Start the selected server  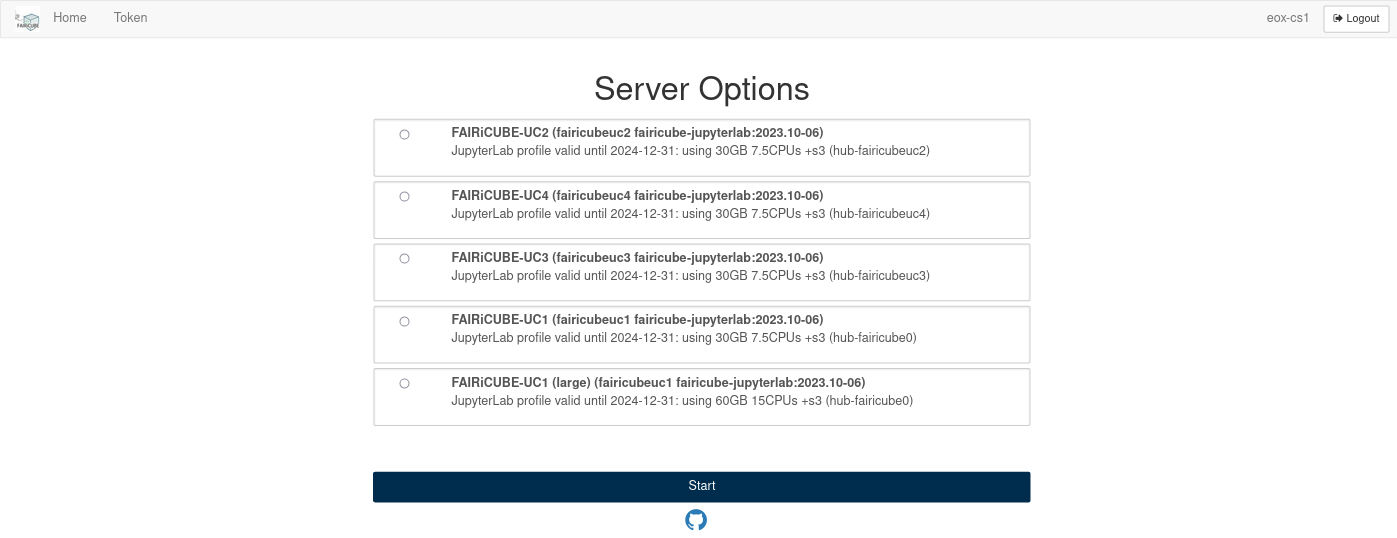click(701, 486)
